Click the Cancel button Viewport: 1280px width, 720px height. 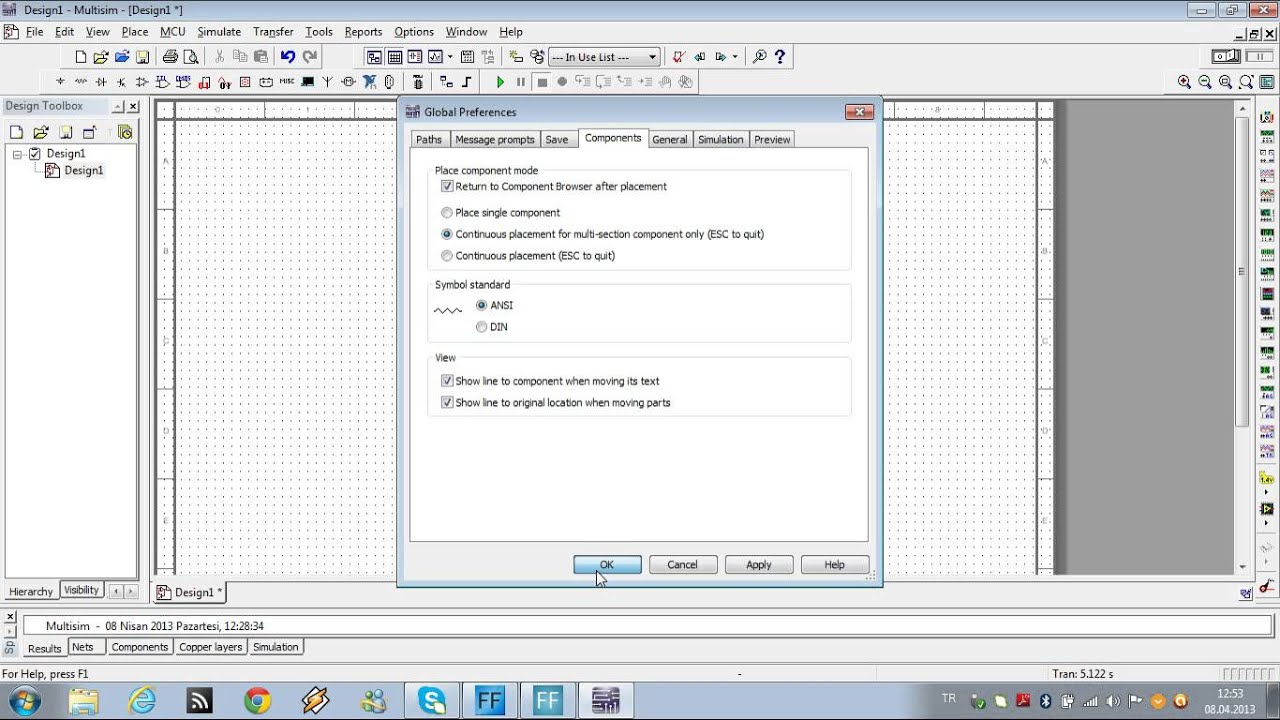[x=683, y=565]
